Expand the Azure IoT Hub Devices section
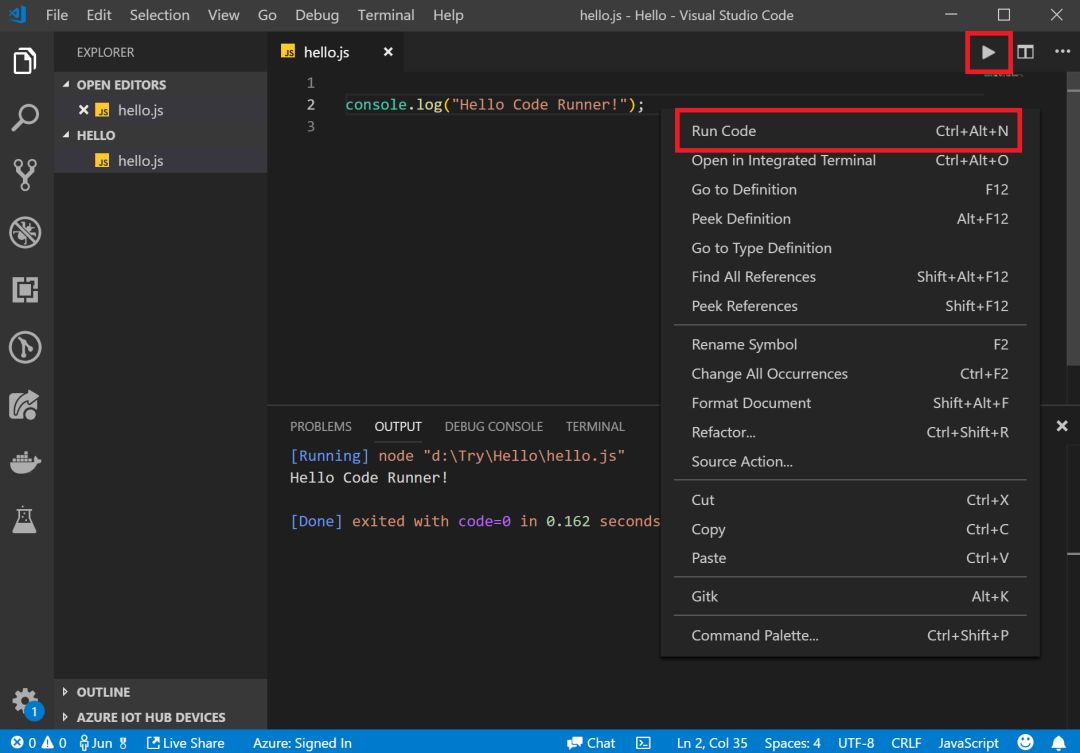This screenshot has height=753, width=1080. pyautogui.click(x=150, y=717)
